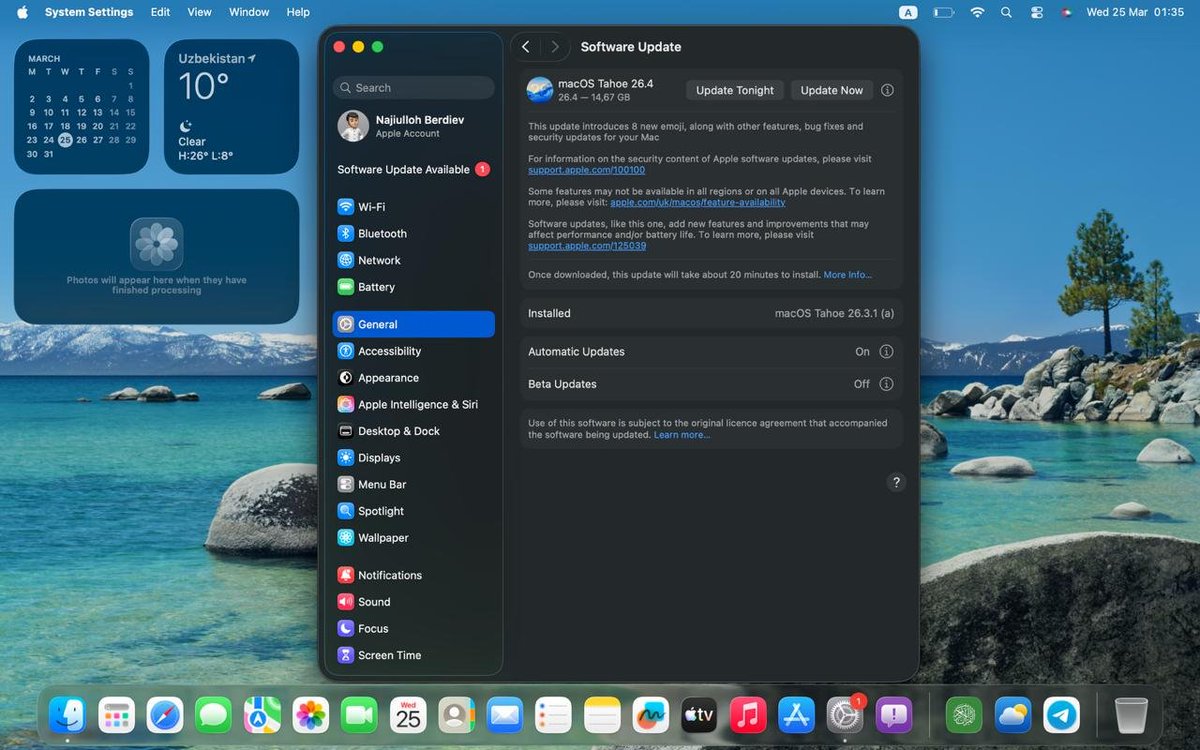The height and width of the screenshot is (750, 1200).
Task: Open the Edit menu
Action: click(x=160, y=12)
